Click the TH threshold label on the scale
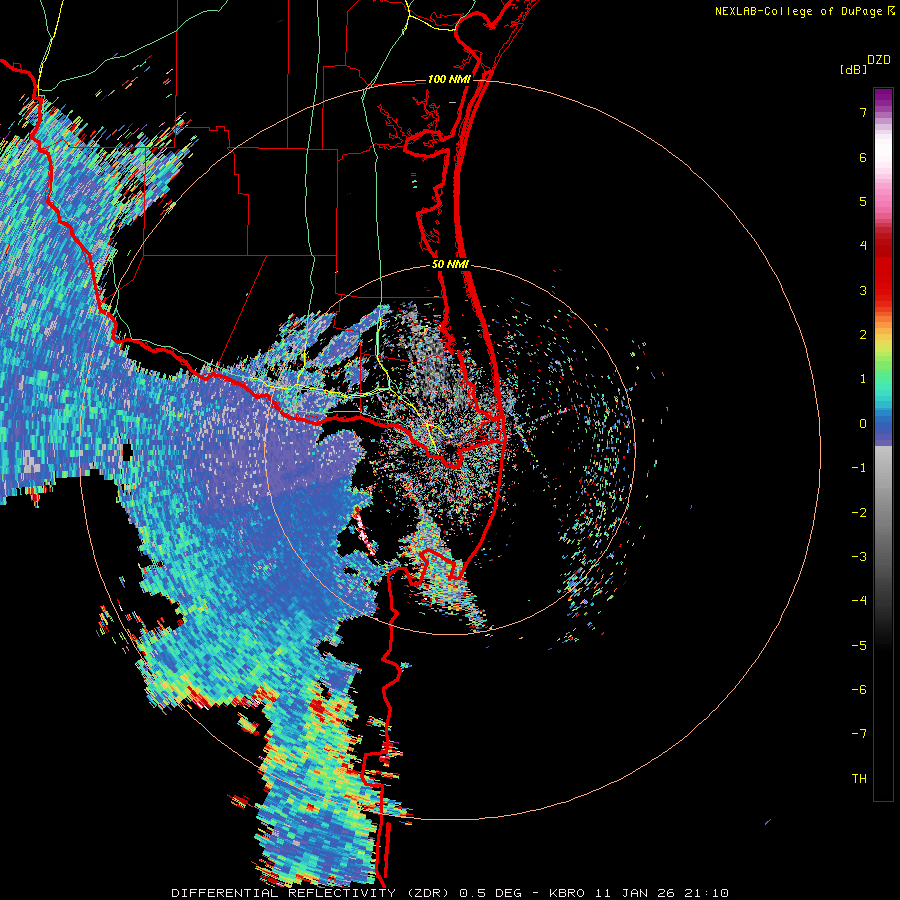This screenshot has height=900, width=900. tap(859, 779)
